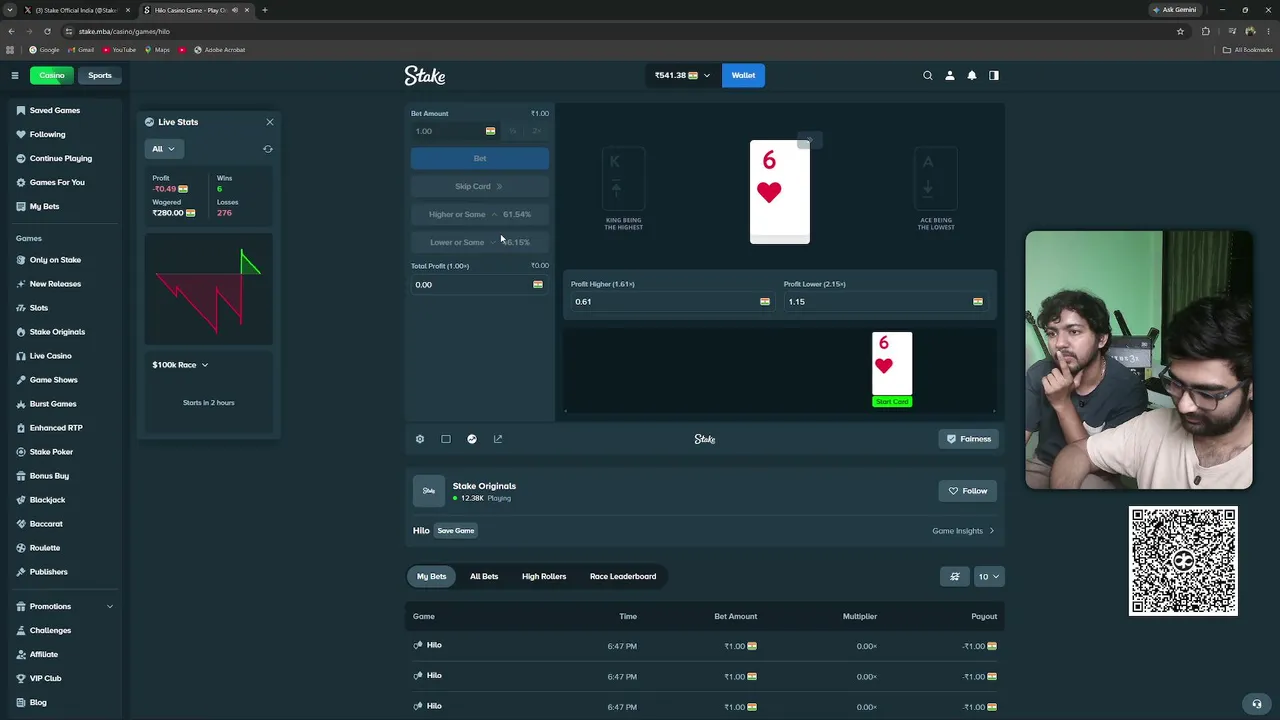
Task: Open the Maps bookmark
Action: [158, 50]
